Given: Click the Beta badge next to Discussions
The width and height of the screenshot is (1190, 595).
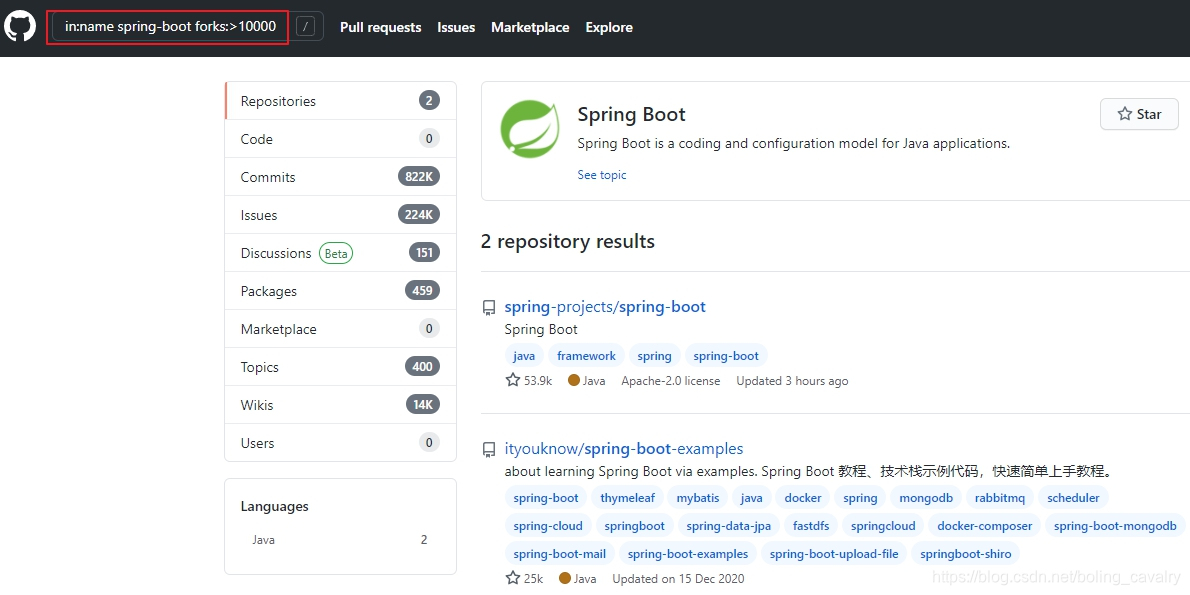Looking at the screenshot, I should coord(335,253).
